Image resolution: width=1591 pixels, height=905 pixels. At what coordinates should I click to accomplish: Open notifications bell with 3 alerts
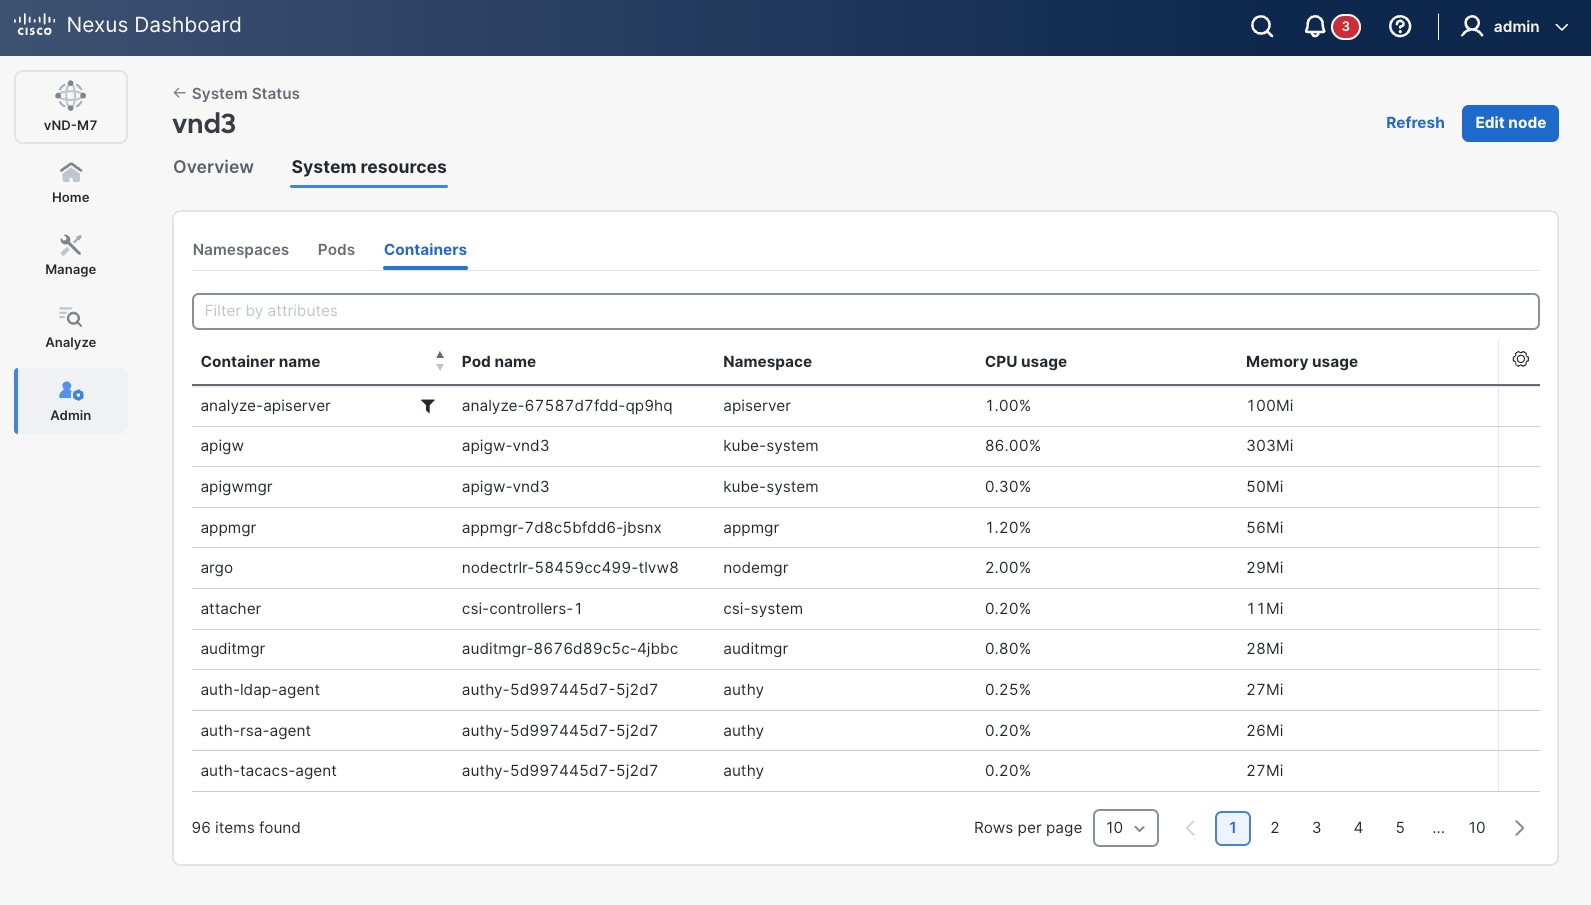(x=1332, y=27)
